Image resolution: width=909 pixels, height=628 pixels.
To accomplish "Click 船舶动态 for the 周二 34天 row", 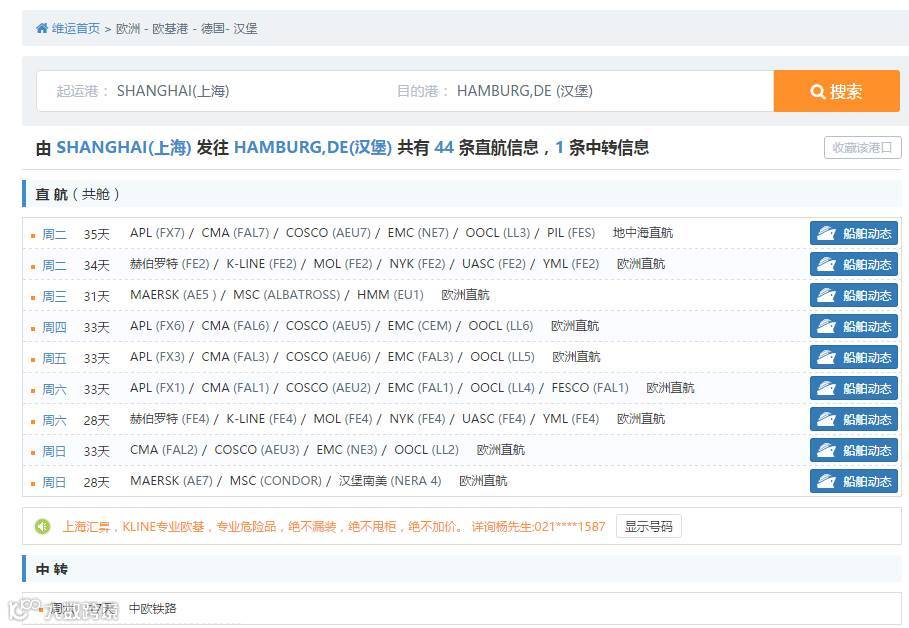I will click(853, 264).
